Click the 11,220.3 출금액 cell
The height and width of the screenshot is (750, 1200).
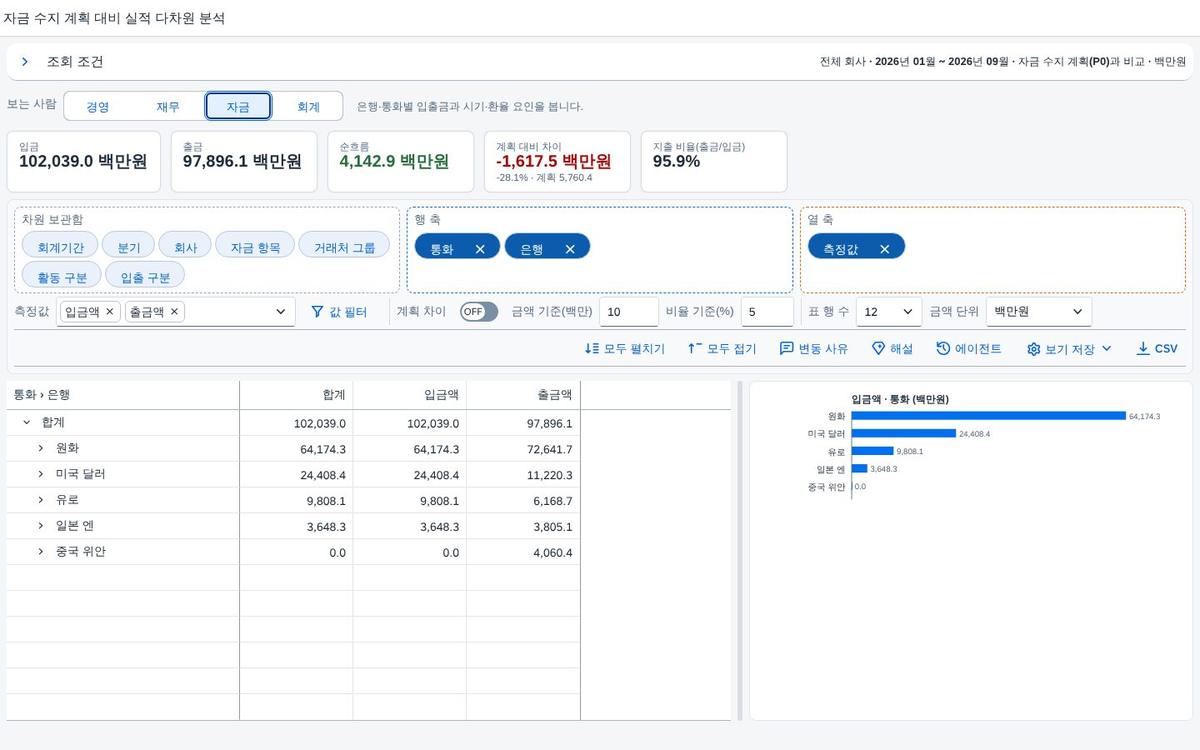pyautogui.click(x=523, y=475)
